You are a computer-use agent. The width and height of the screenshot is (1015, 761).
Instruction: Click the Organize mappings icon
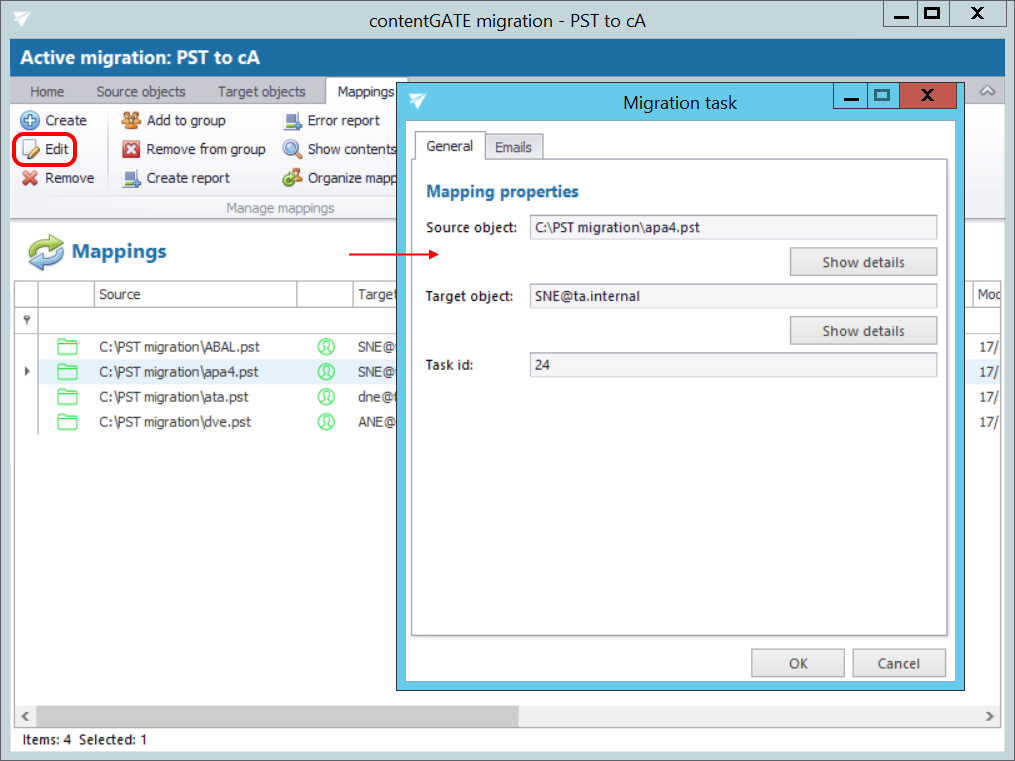click(292, 178)
